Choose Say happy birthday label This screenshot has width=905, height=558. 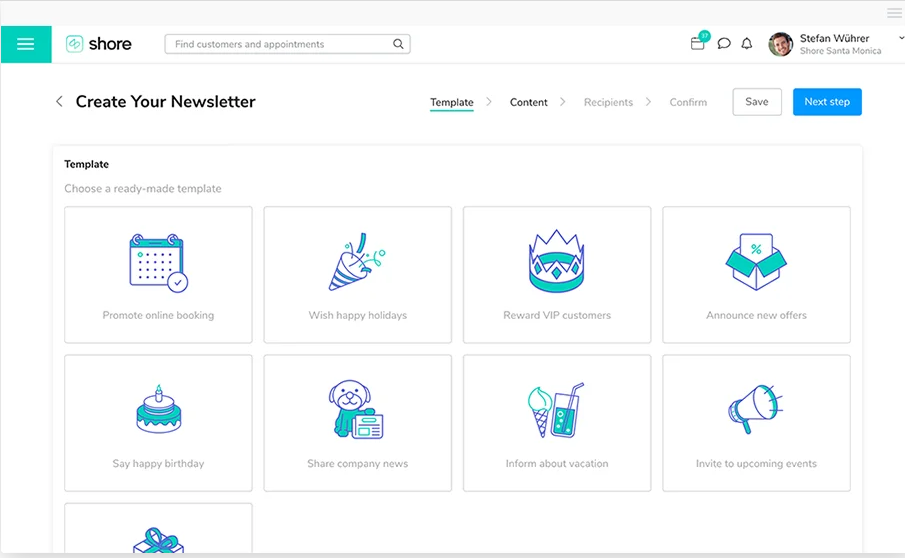[x=158, y=463]
